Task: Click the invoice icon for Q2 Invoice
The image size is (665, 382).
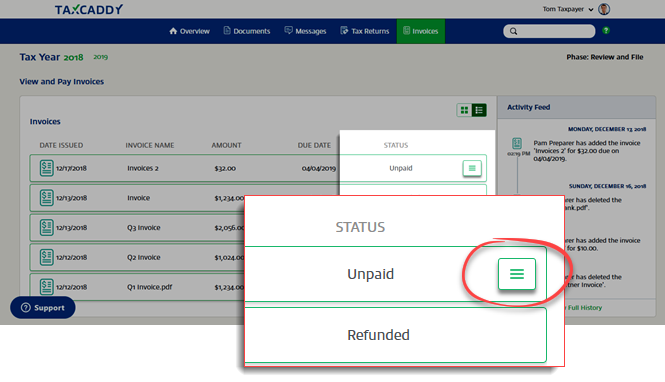Action: point(46,257)
